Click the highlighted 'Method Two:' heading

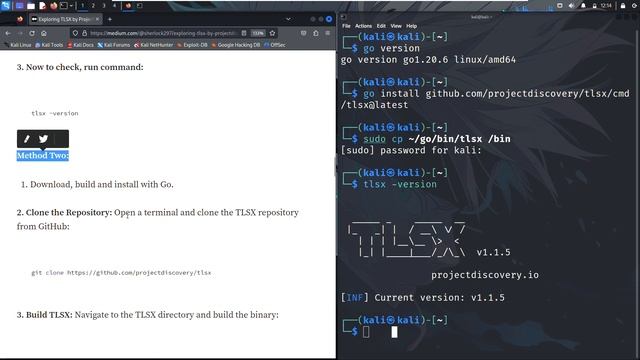pyautogui.click(x=42, y=156)
